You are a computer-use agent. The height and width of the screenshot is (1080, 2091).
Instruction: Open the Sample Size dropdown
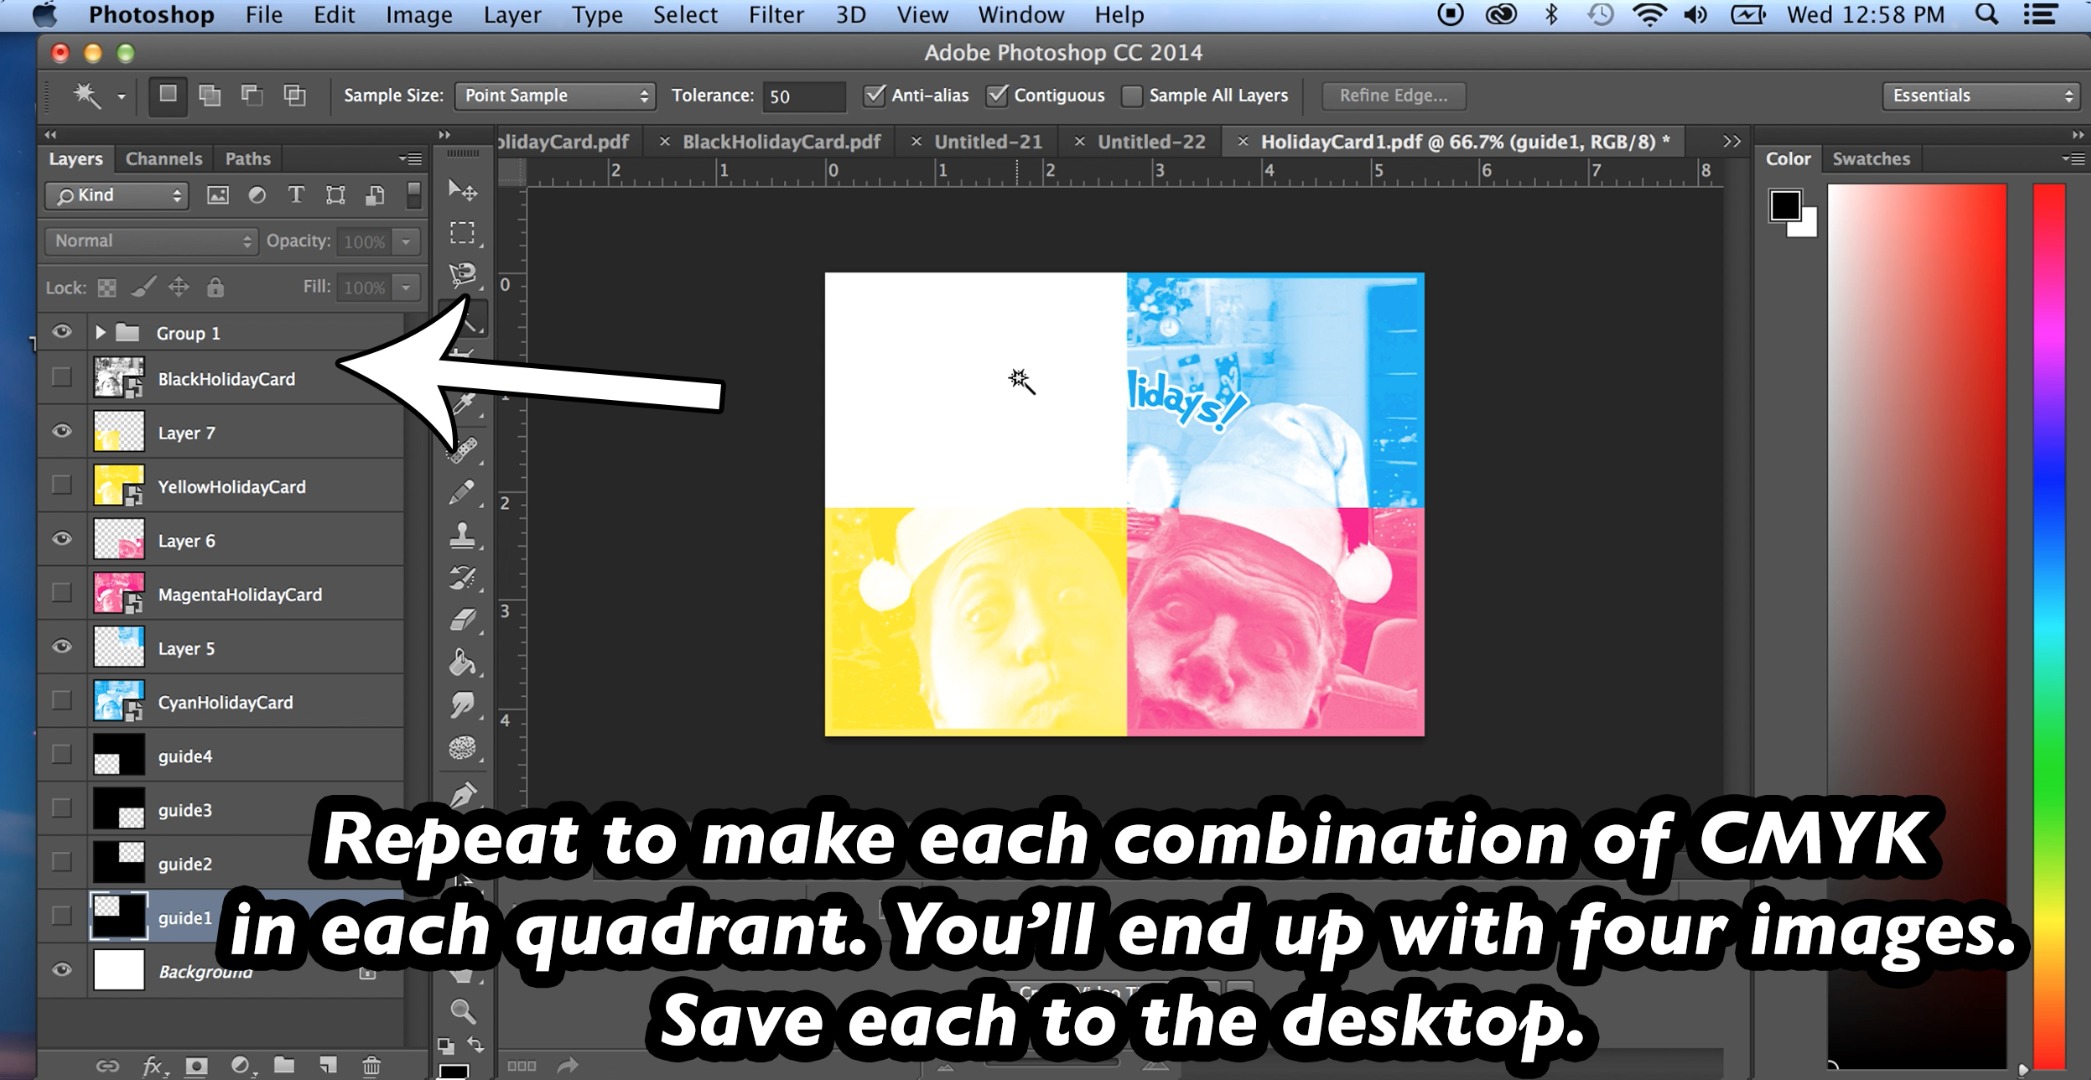click(x=554, y=95)
